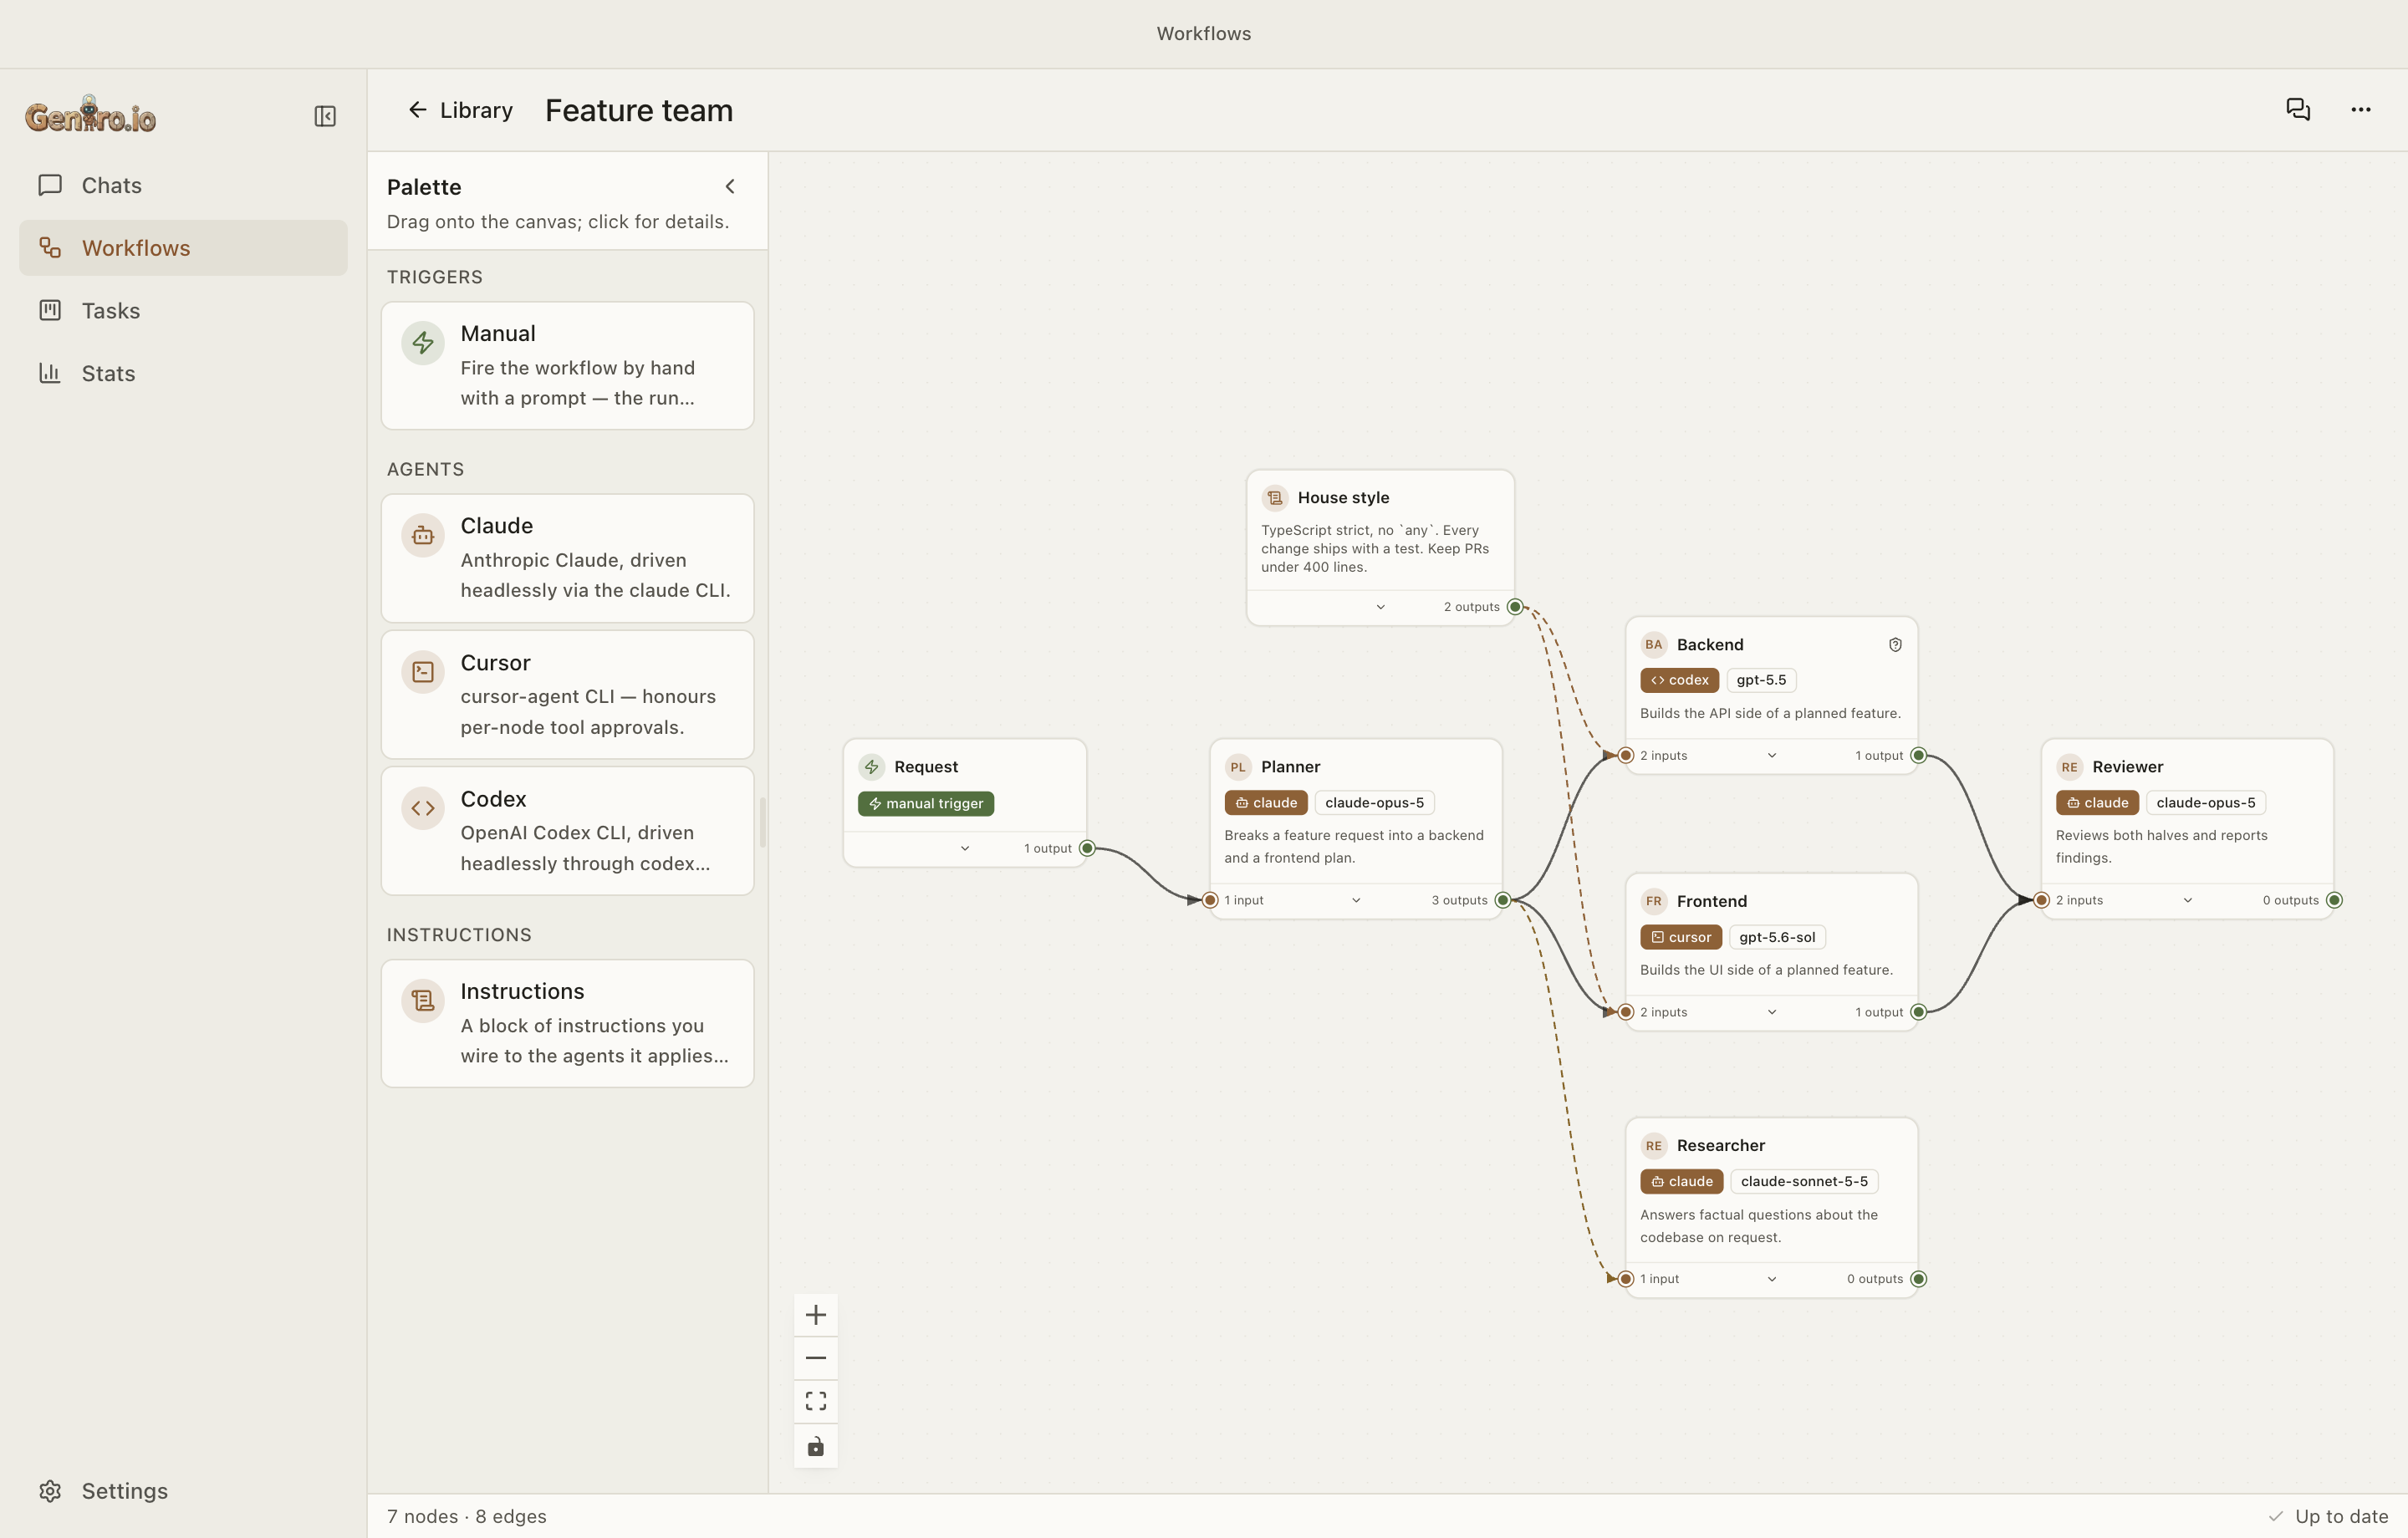The width and height of the screenshot is (2408, 1538).
Task: Click the House style output port
Action: point(1515,607)
